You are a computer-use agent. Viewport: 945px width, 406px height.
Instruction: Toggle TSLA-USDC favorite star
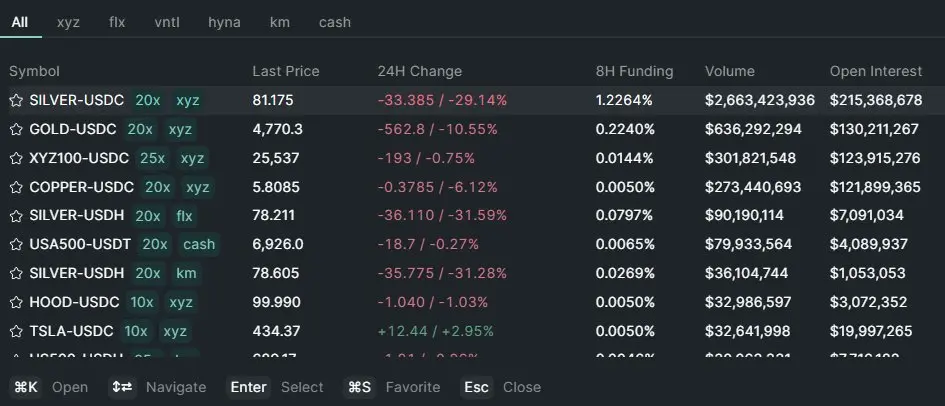16,331
